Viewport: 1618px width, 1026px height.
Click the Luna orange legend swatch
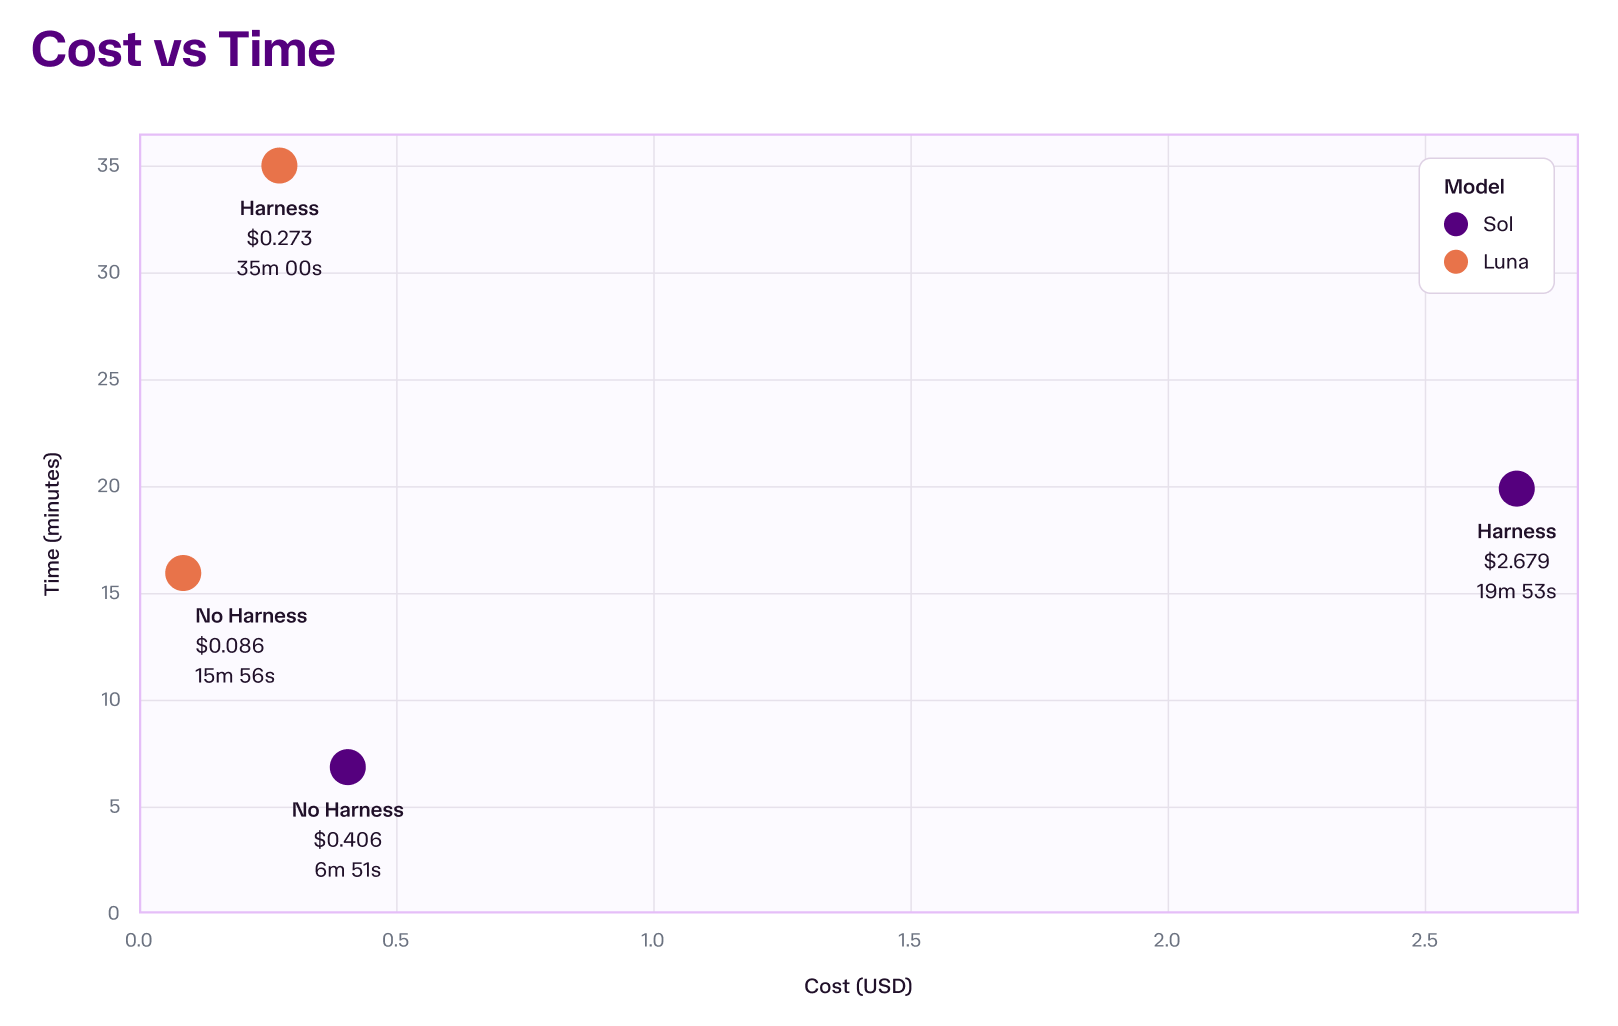[x=1456, y=262]
